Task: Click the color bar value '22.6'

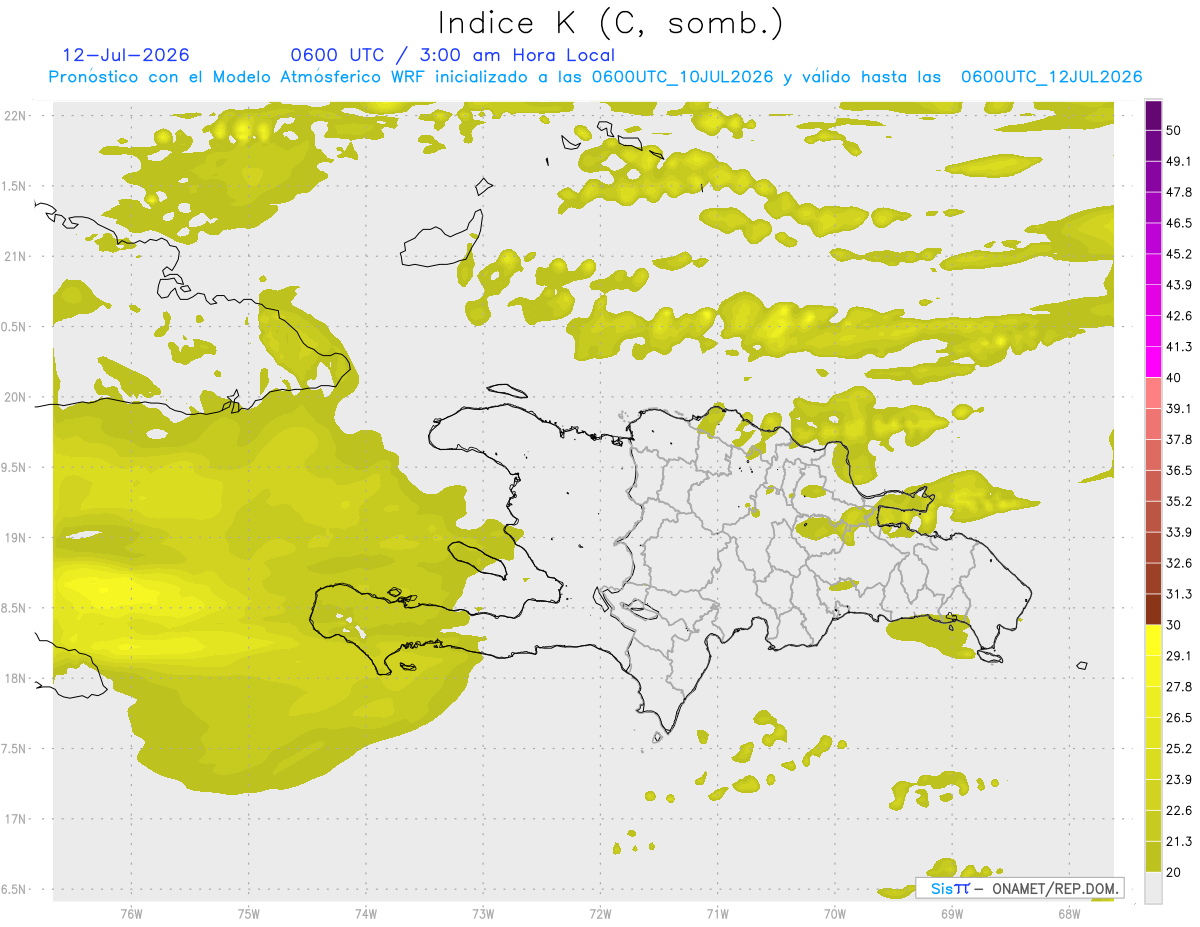Action: pos(1179,811)
